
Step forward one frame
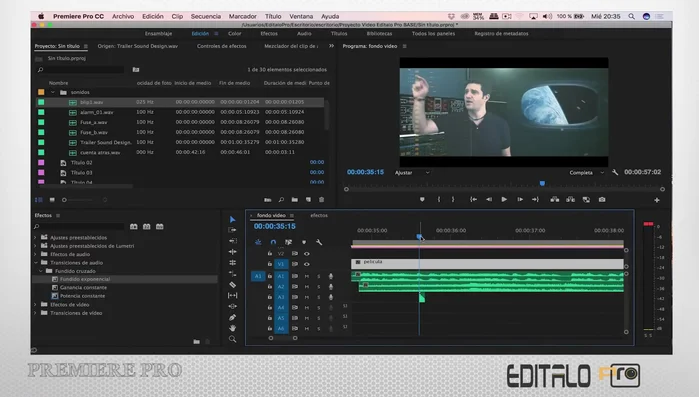click(520, 200)
